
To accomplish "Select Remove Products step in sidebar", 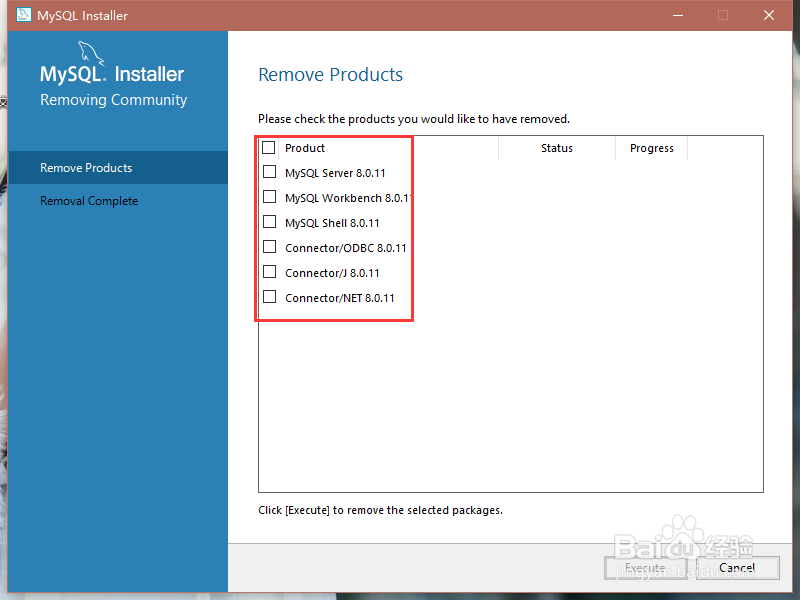I will [x=118, y=168].
